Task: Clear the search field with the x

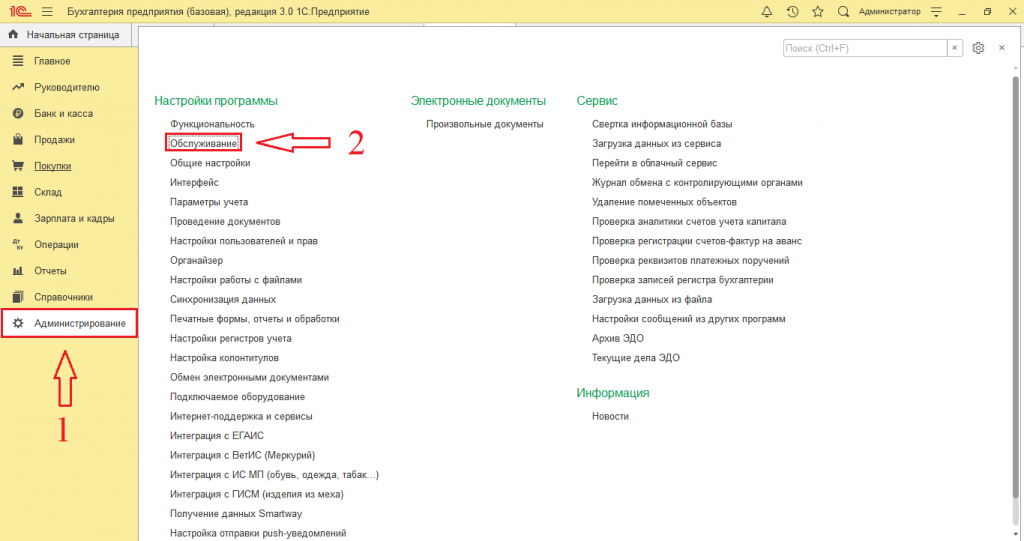Action: click(x=955, y=48)
